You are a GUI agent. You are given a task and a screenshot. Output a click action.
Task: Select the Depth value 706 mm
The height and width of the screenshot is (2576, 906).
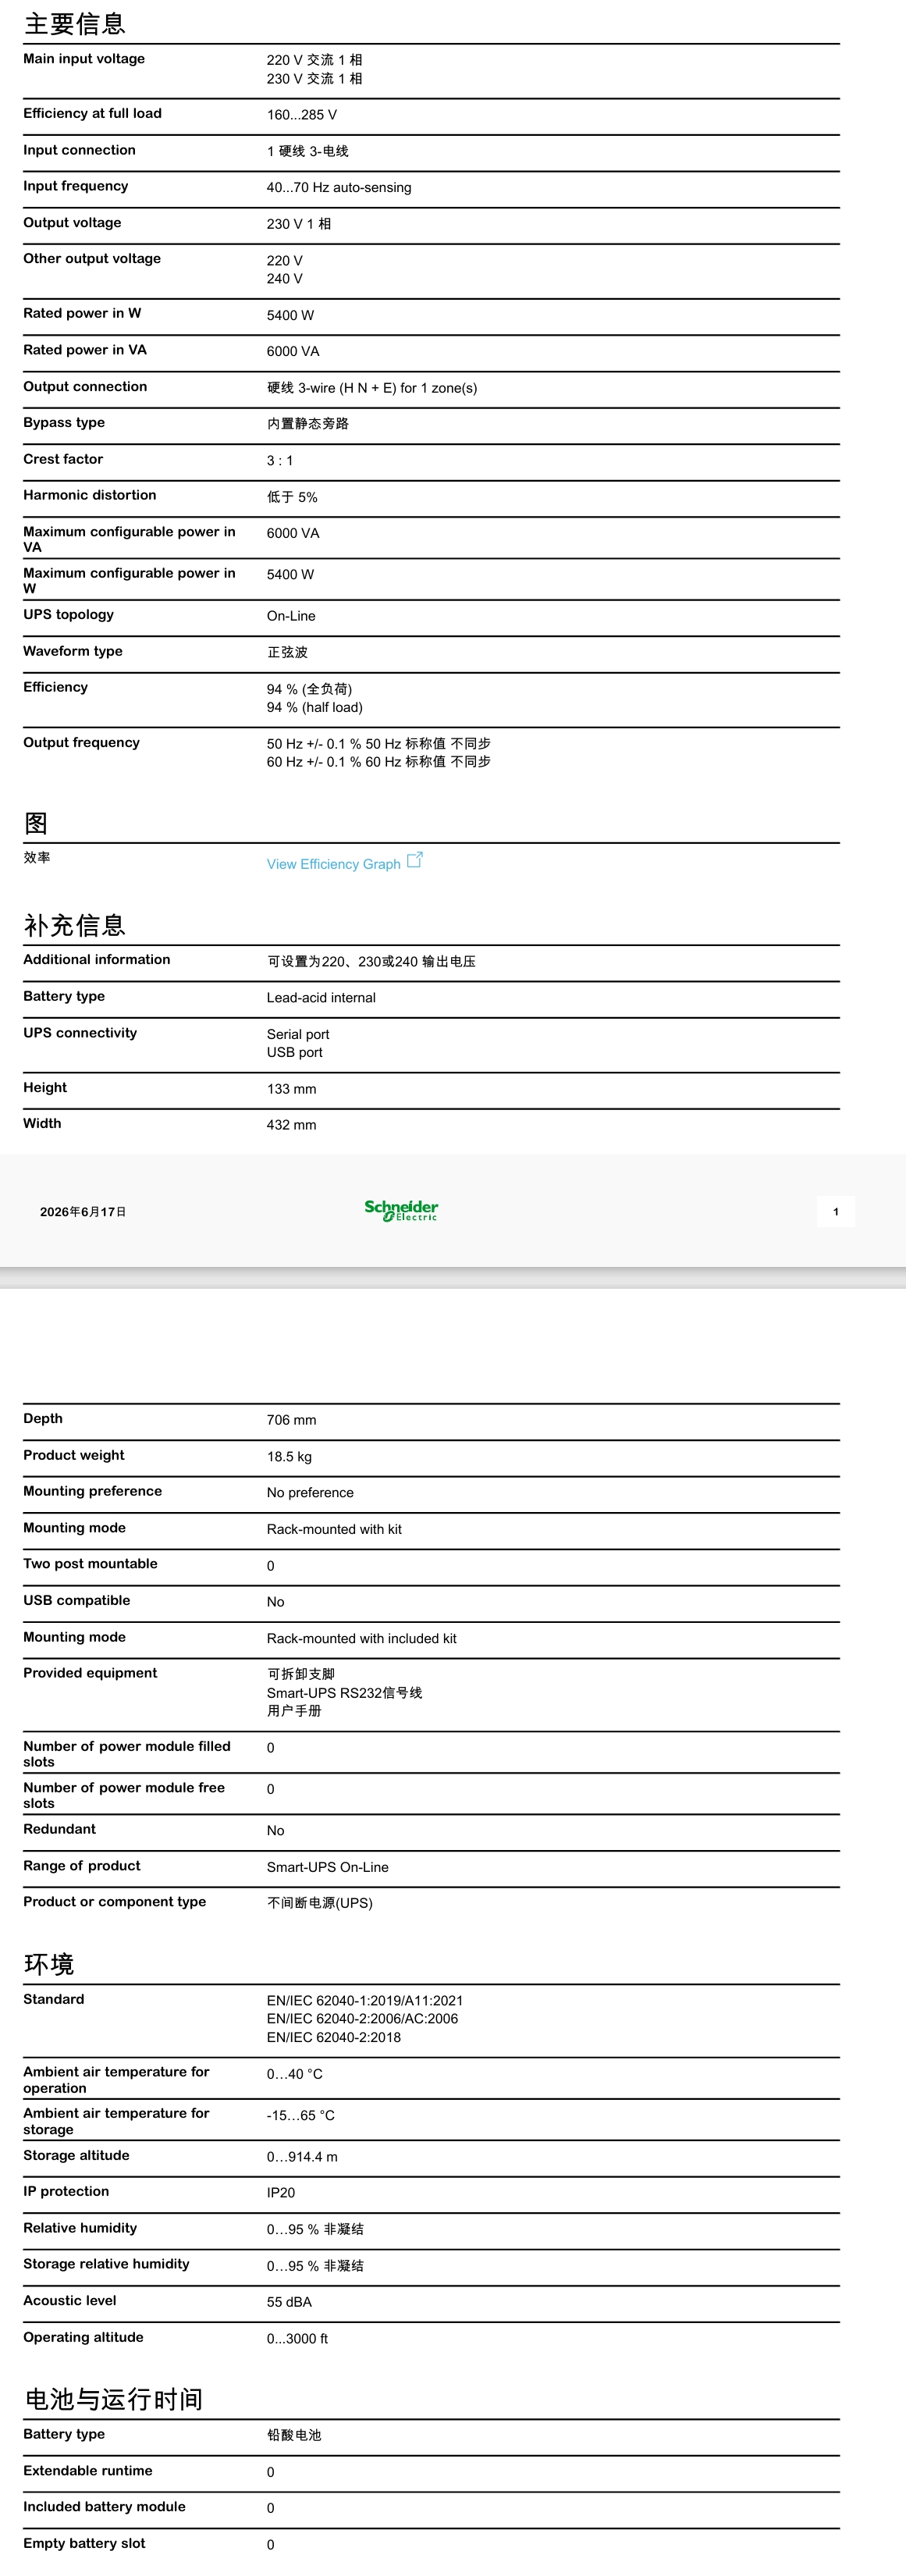(x=292, y=1420)
